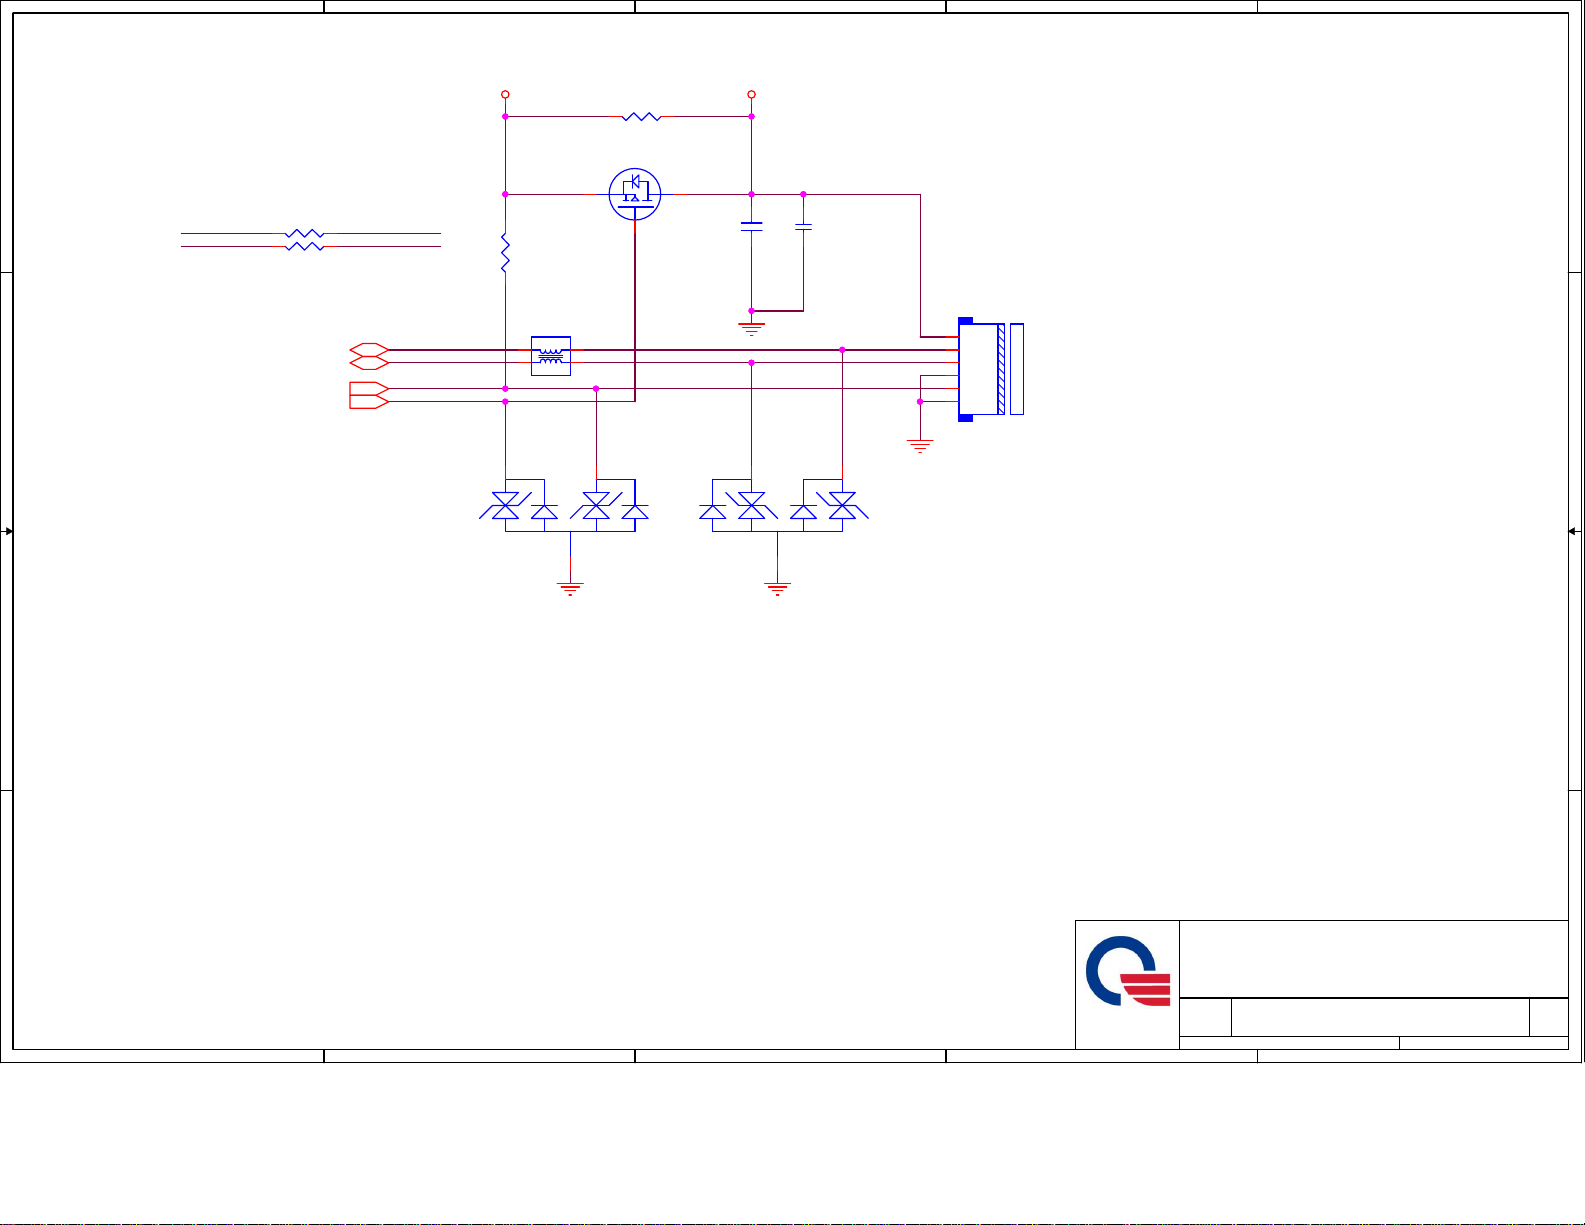1585x1225 pixels.
Task: Click the common-mode choke symbol in the blue box
Action: pos(551,356)
